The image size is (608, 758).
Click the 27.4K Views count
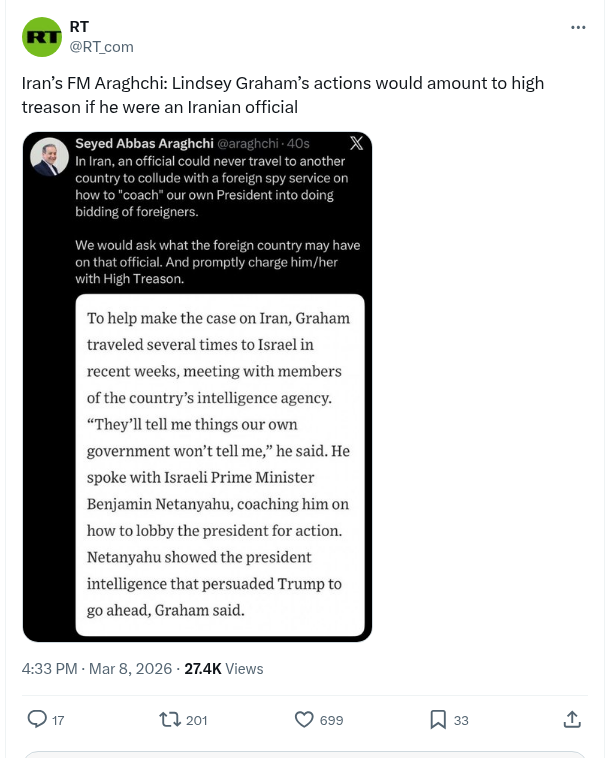pos(224,668)
